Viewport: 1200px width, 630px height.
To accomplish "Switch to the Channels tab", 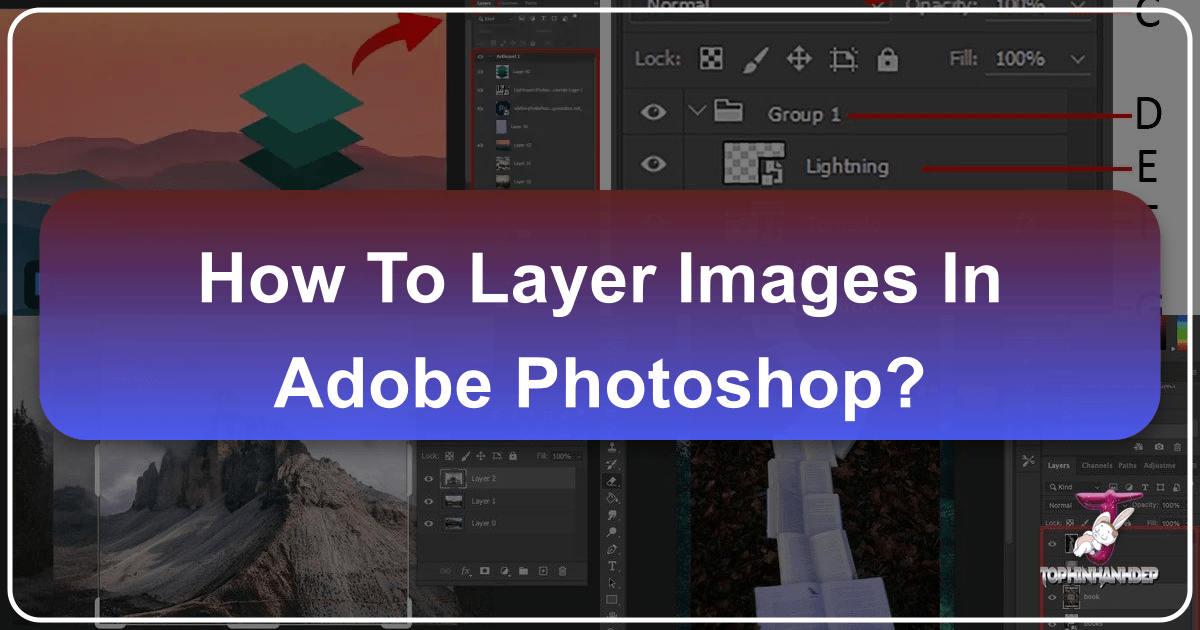I will click(1097, 466).
